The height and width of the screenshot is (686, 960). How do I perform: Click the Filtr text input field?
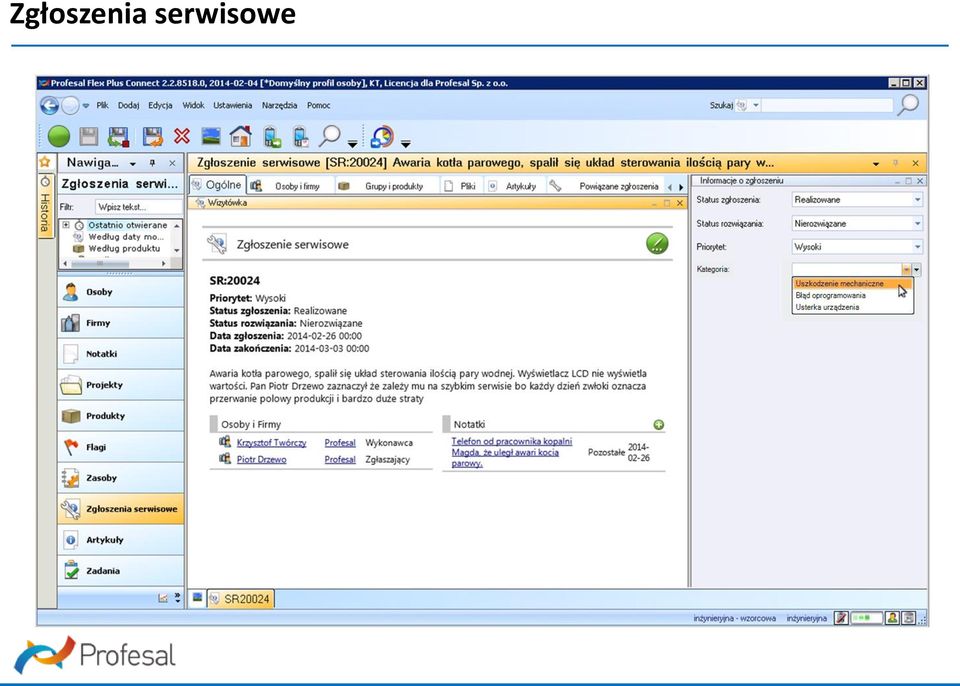(138, 207)
